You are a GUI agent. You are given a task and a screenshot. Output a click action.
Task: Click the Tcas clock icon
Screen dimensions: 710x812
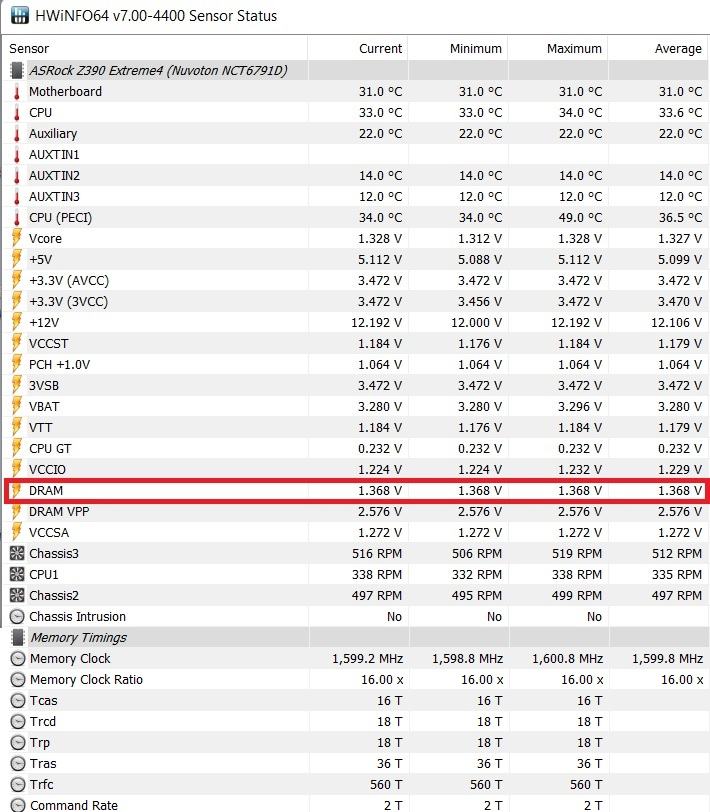(18, 701)
